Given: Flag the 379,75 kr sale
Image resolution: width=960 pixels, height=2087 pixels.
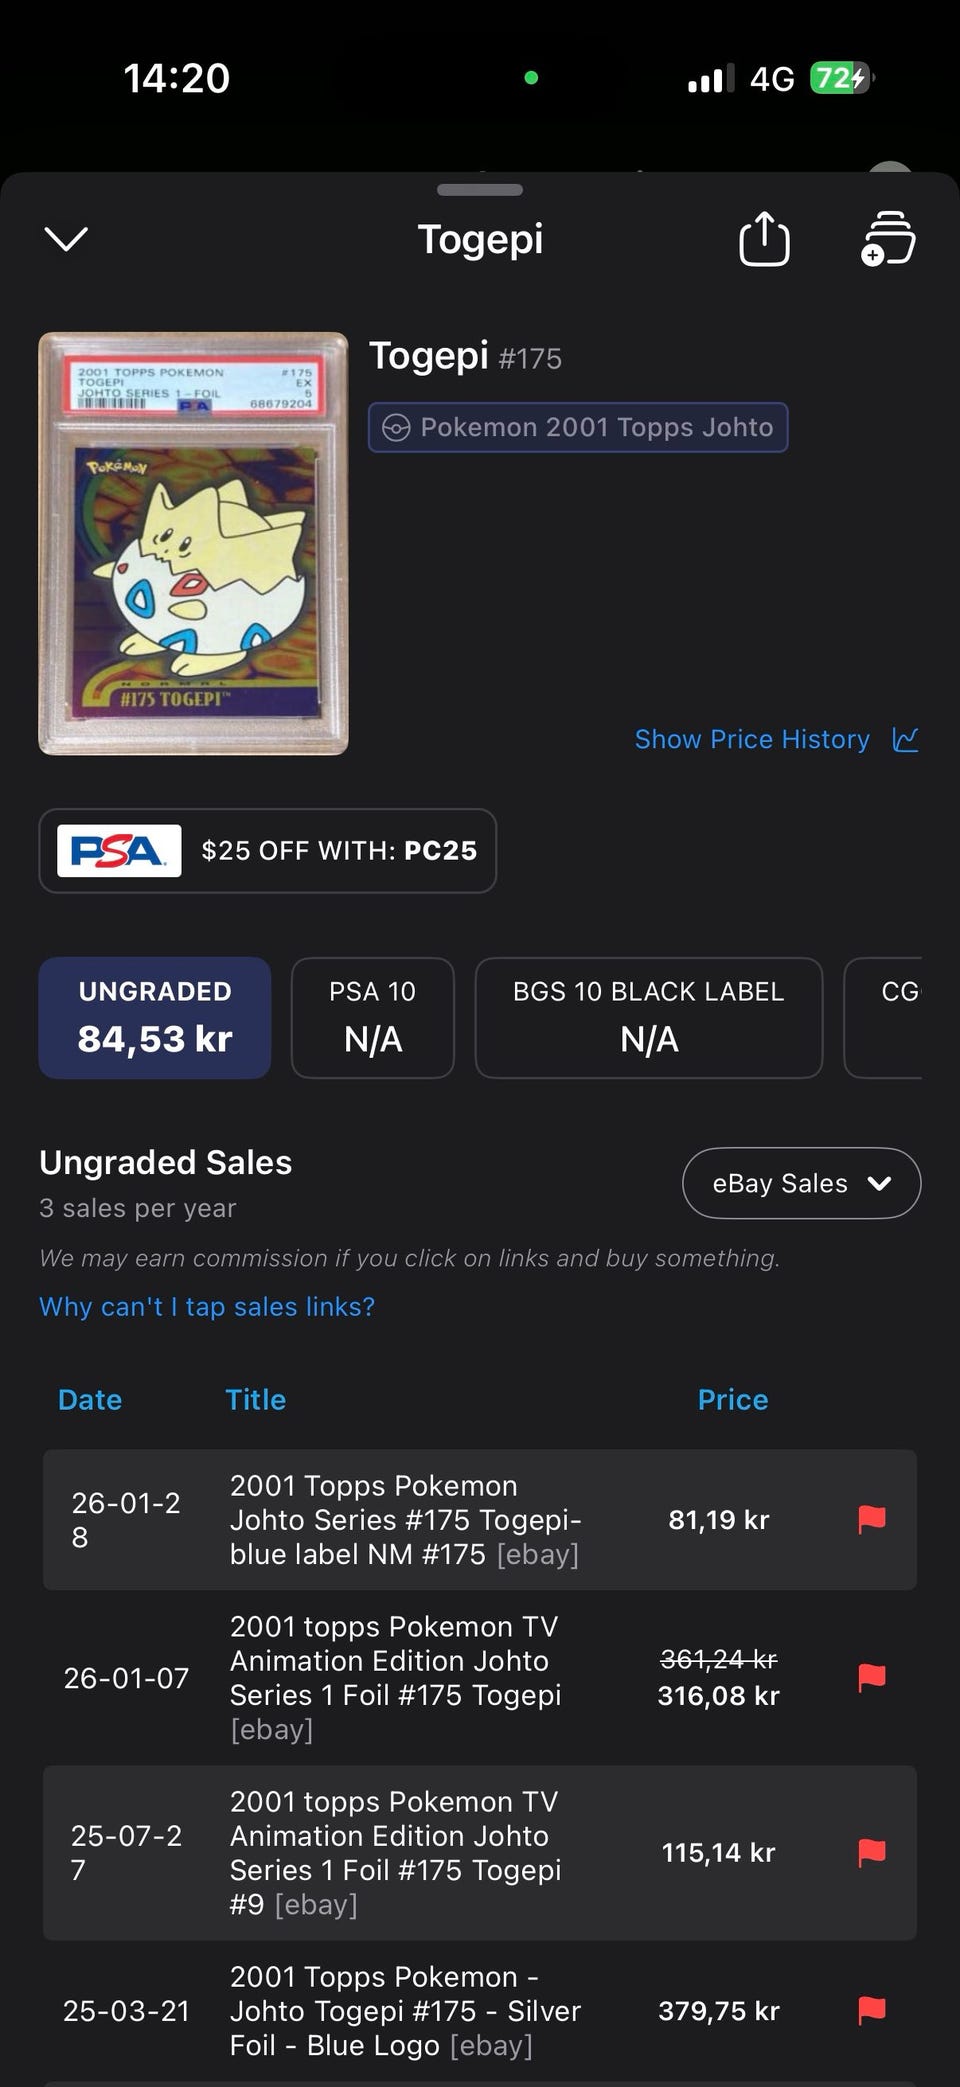Looking at the screenshot, I should (872, 2010).
